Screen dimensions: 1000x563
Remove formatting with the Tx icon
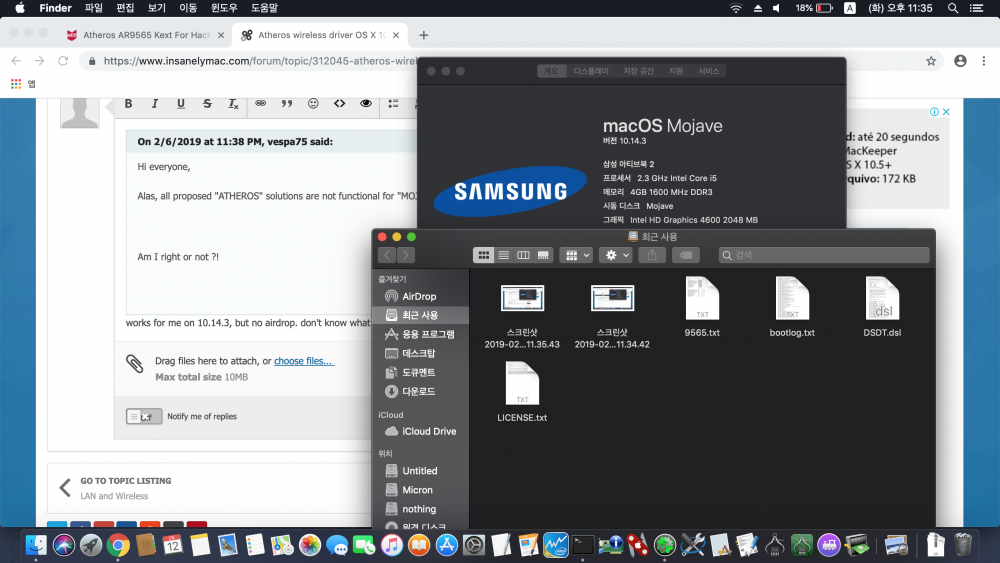tap(233, 103)
